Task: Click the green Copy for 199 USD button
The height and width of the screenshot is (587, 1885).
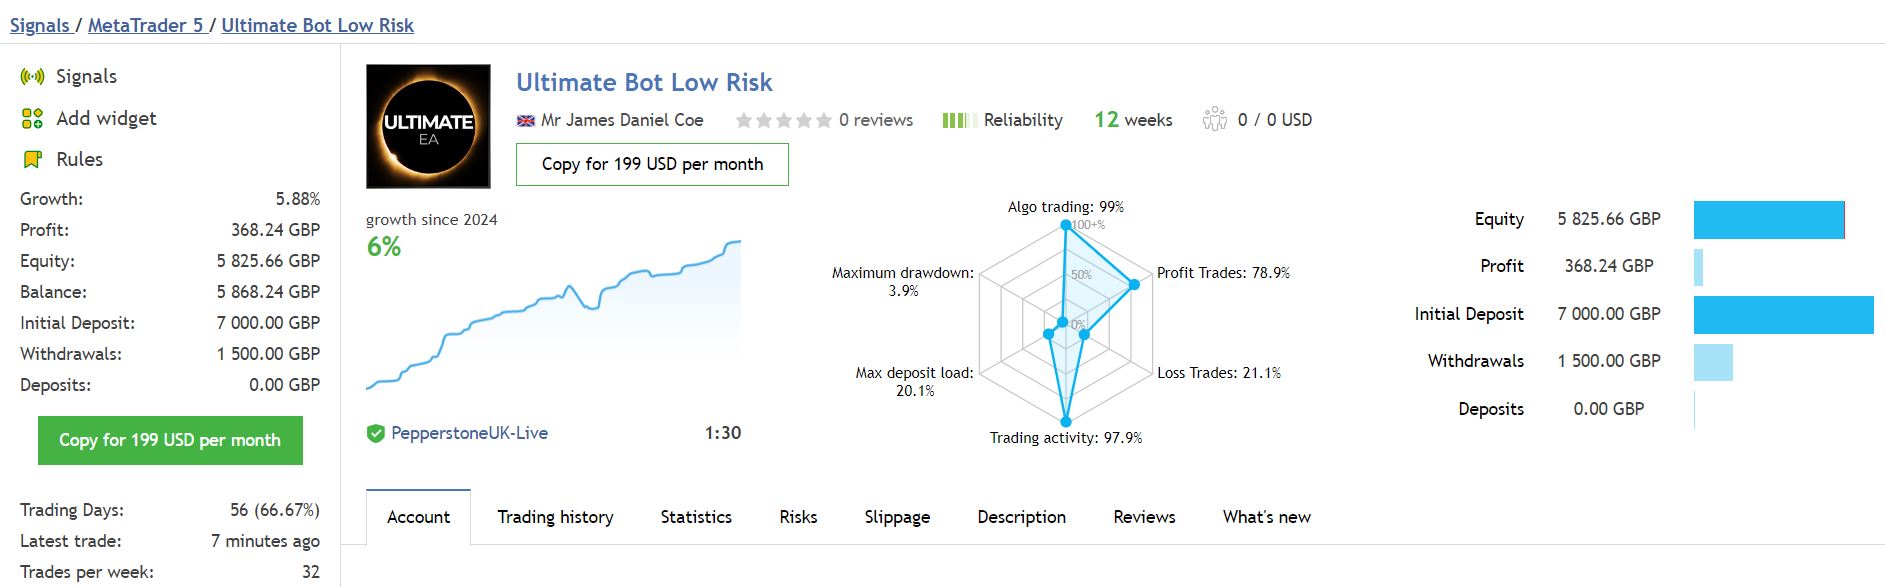Action: 170,440
